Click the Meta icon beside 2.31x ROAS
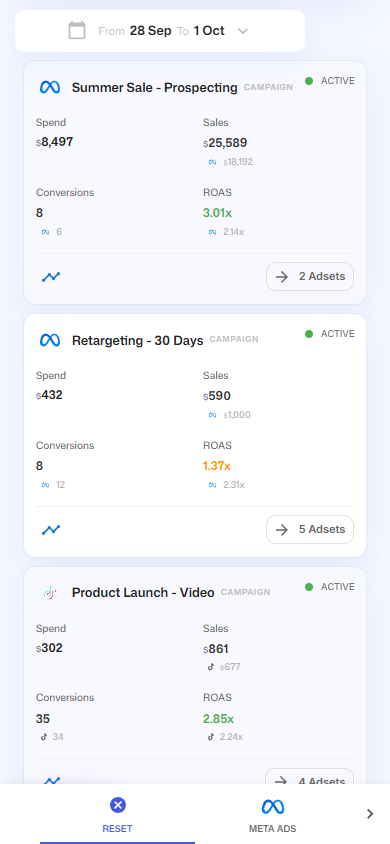Screen dimensions: 390x844 (212, 485)
